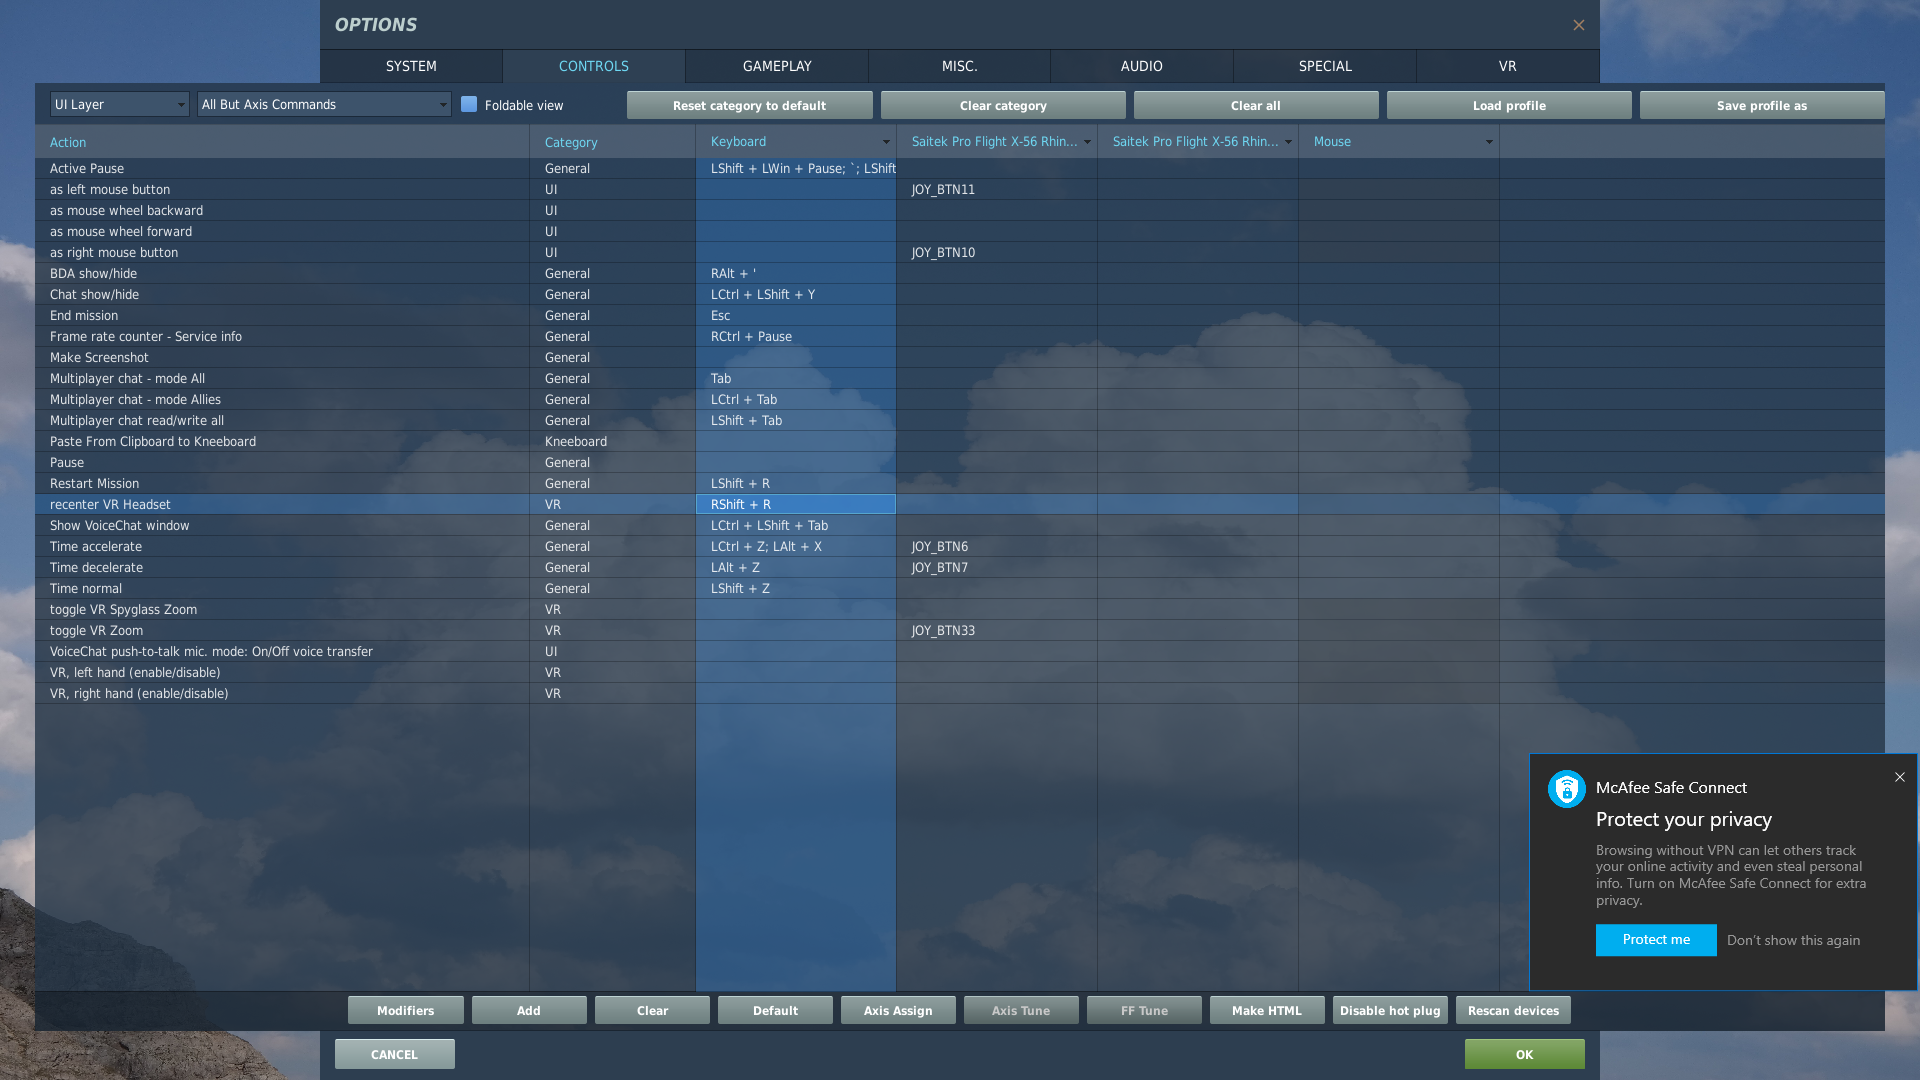The image size is (1920, 1080).
Task: Select VR, left hand (enable/disable) row
Action: coord(960,672)
